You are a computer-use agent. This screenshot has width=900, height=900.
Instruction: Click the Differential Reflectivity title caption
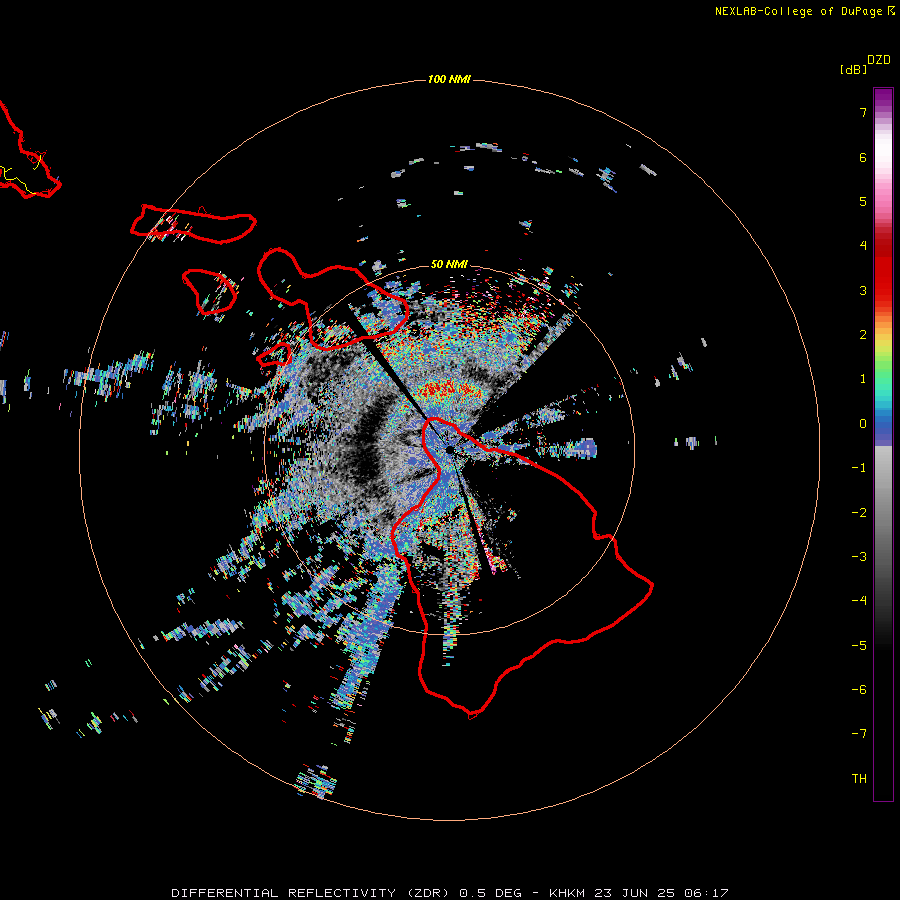coord(450,893)
